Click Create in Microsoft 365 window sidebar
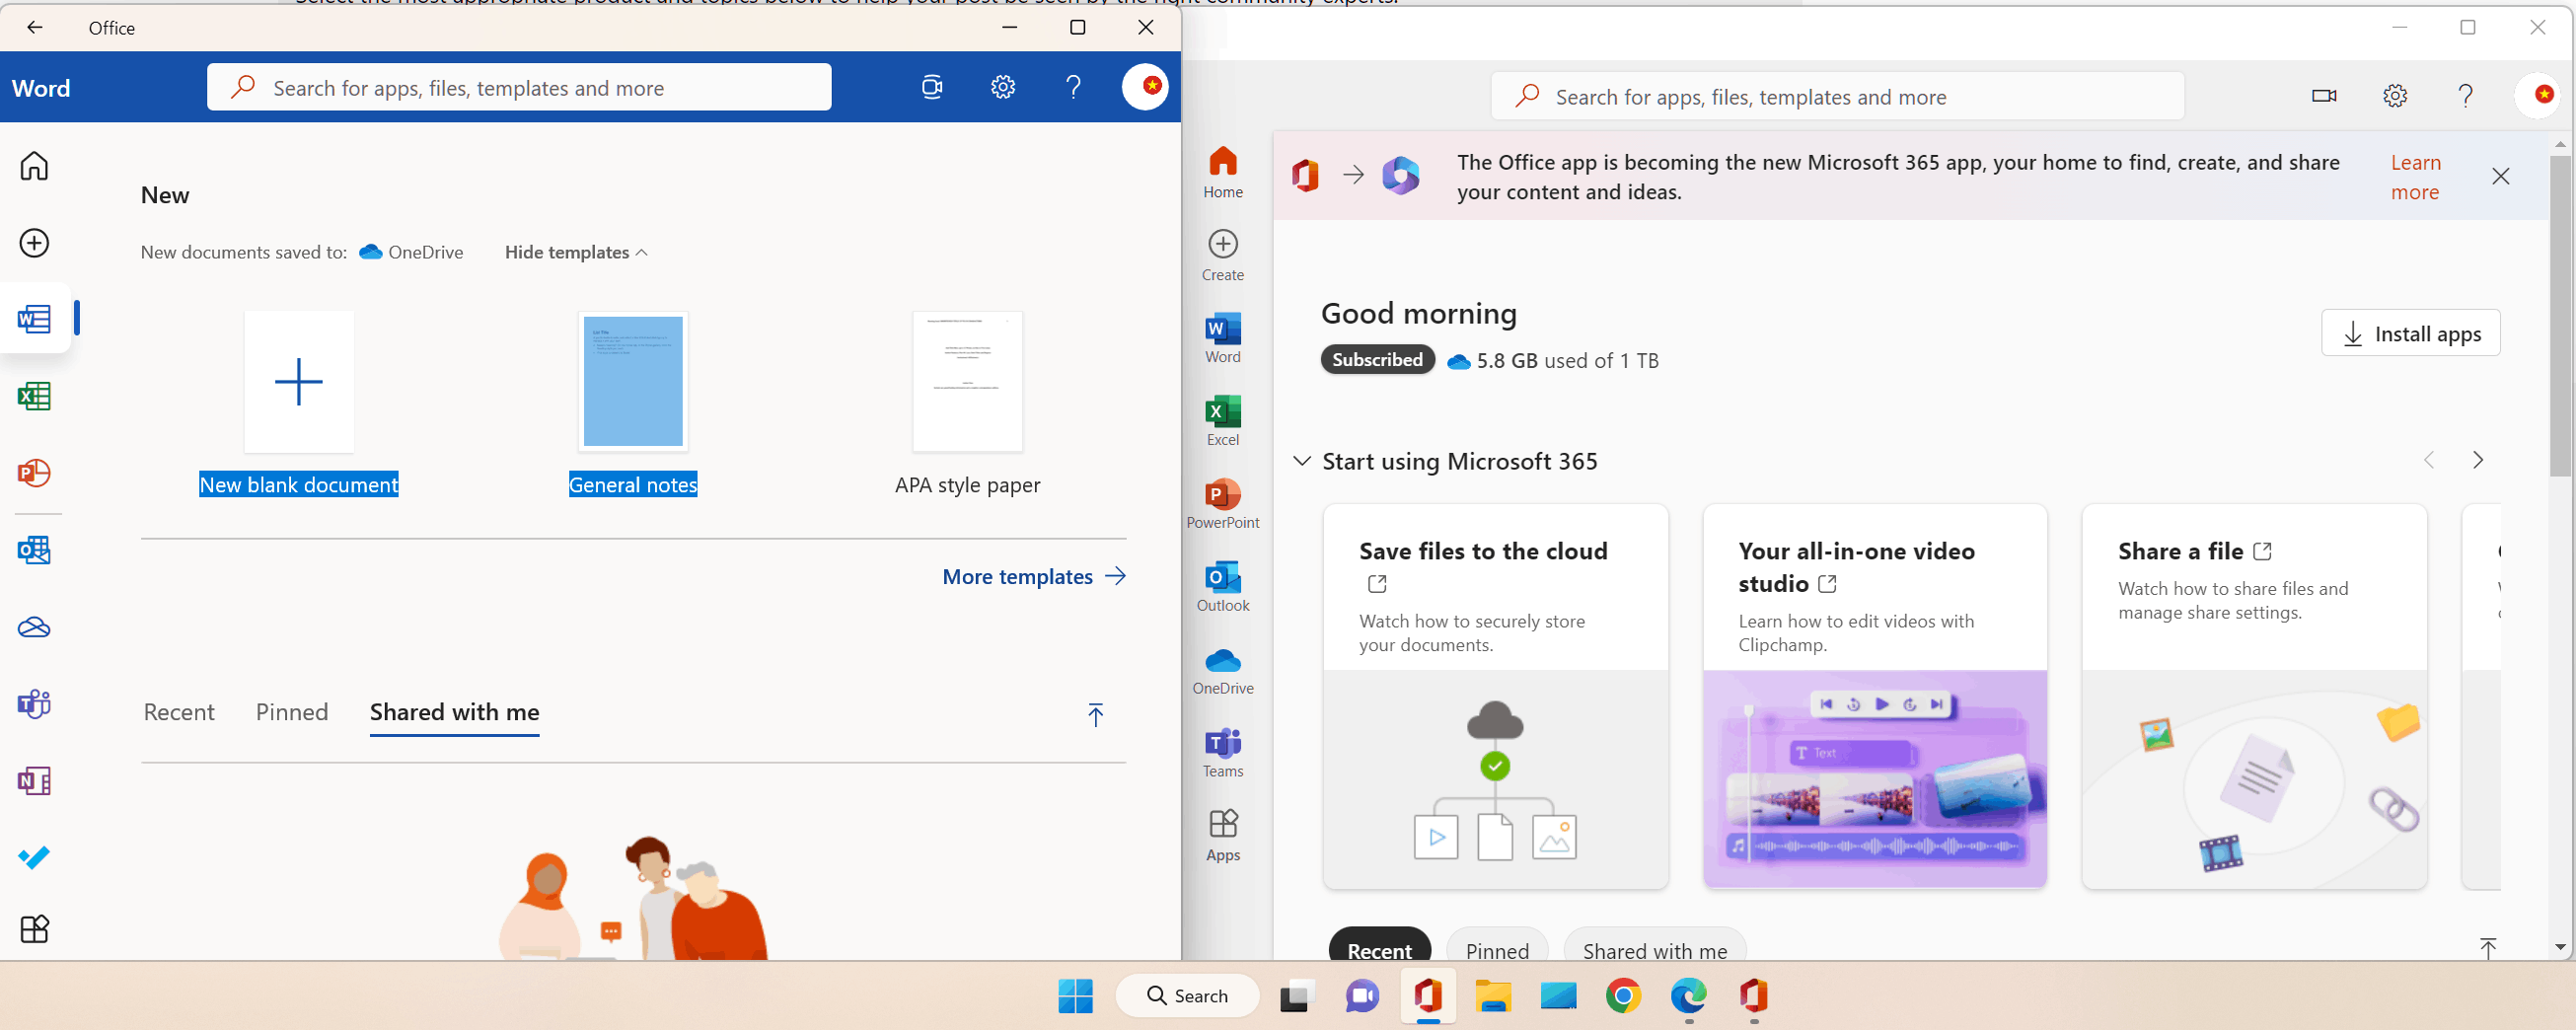Viewport: 2576px width, 1030px height. pos(1223,255)
